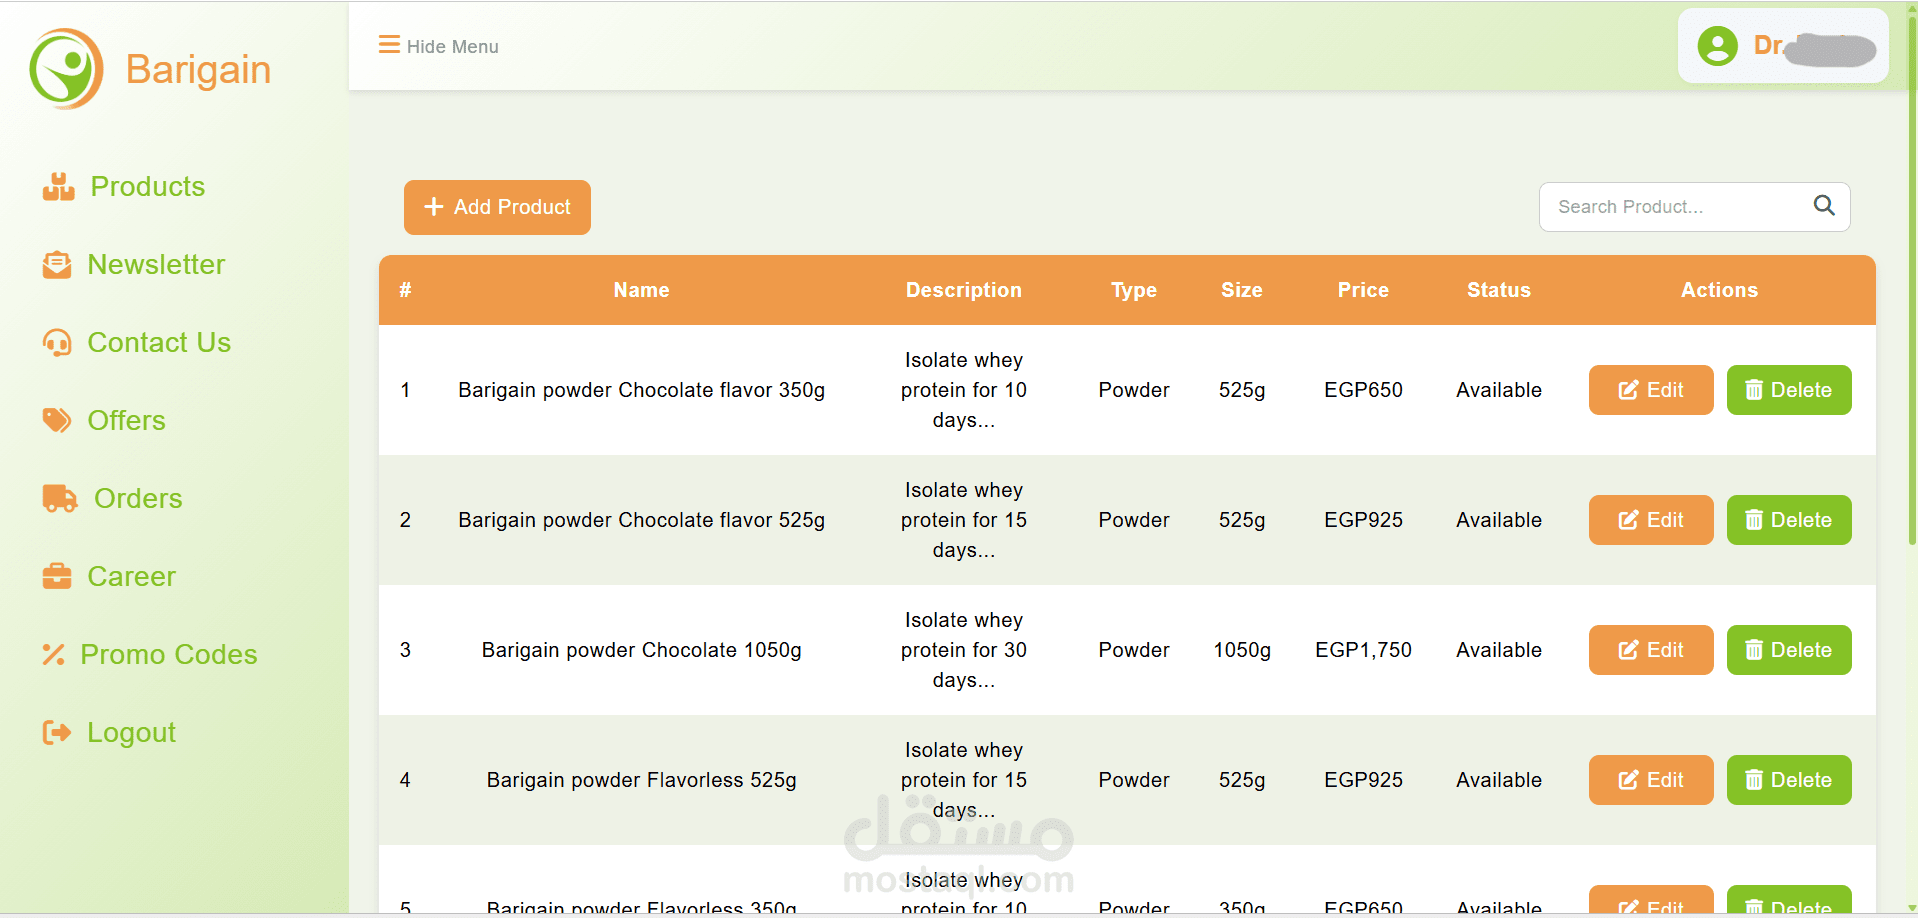
Task: Select product name 'Barigain powder Chocolate 1050g'
Action: coord(641,650)
